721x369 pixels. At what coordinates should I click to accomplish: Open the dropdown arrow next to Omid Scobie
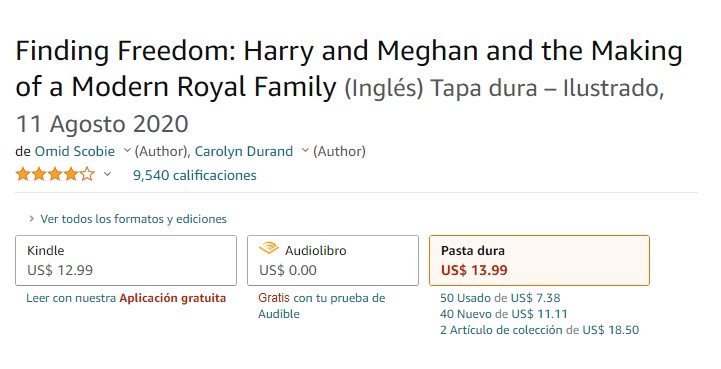coord(127,150)
